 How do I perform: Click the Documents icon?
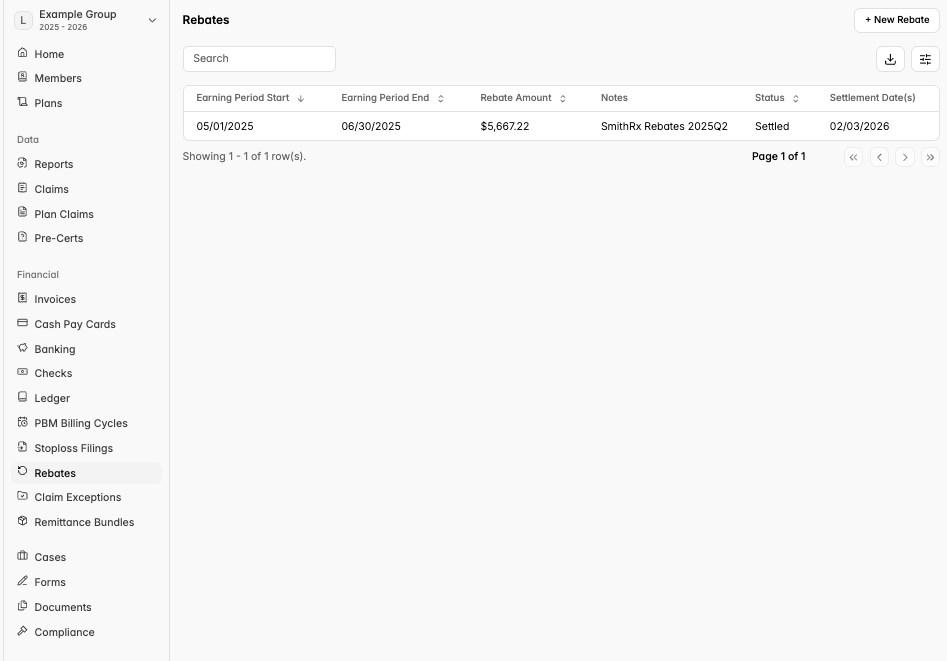[x=22, y=605]
